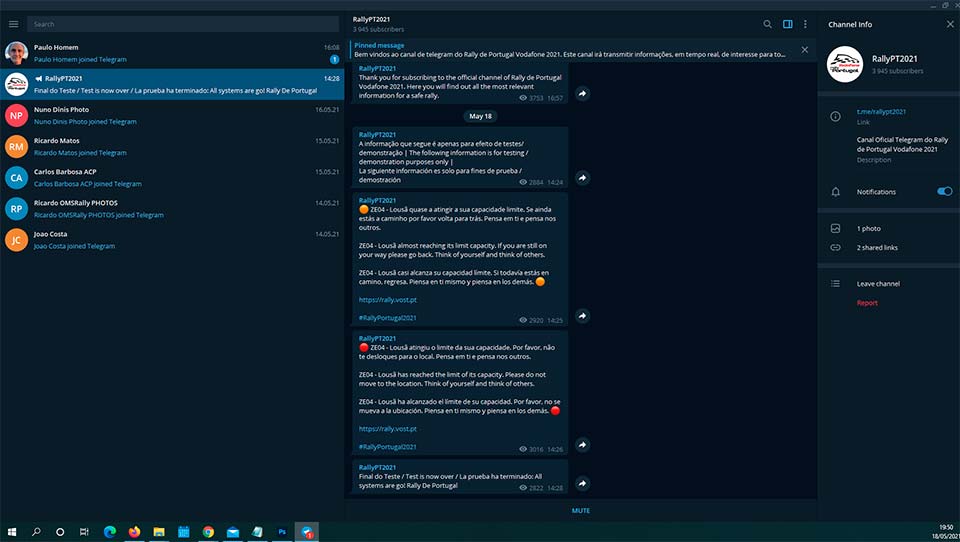Forward the orange ZE04 Lousã warning message
The height and width of the screenshot is (542, 960).
(x=582, y=316)
